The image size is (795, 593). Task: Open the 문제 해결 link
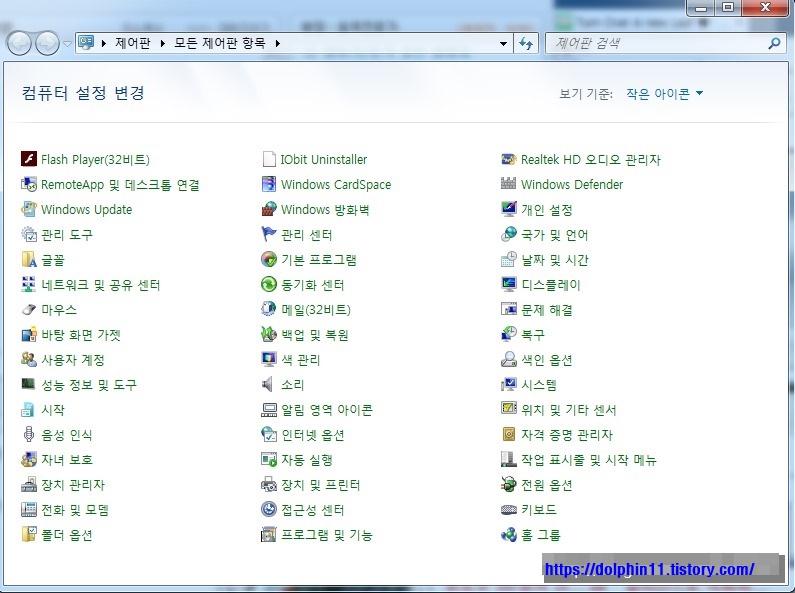click(x=547, y=310)
